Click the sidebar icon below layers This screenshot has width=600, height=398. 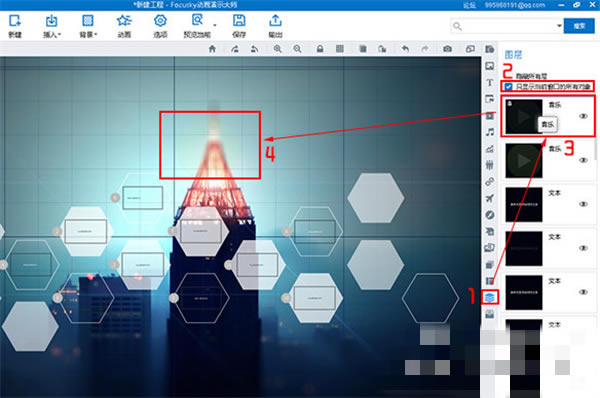click(x=489, y=315)
